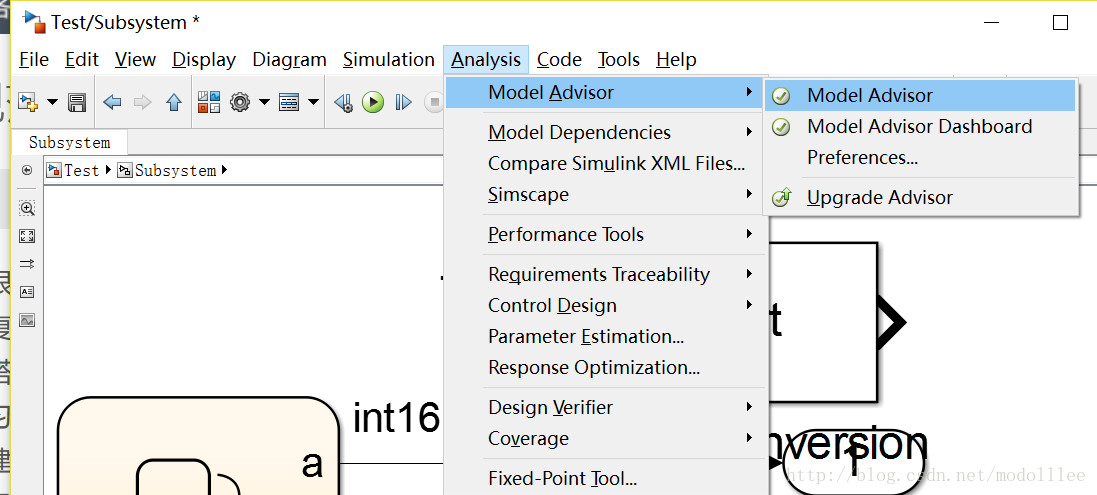Viewport: 1097px width, 495px height.
Task: Click the Back navigation arrow
Action: (112, 103)
